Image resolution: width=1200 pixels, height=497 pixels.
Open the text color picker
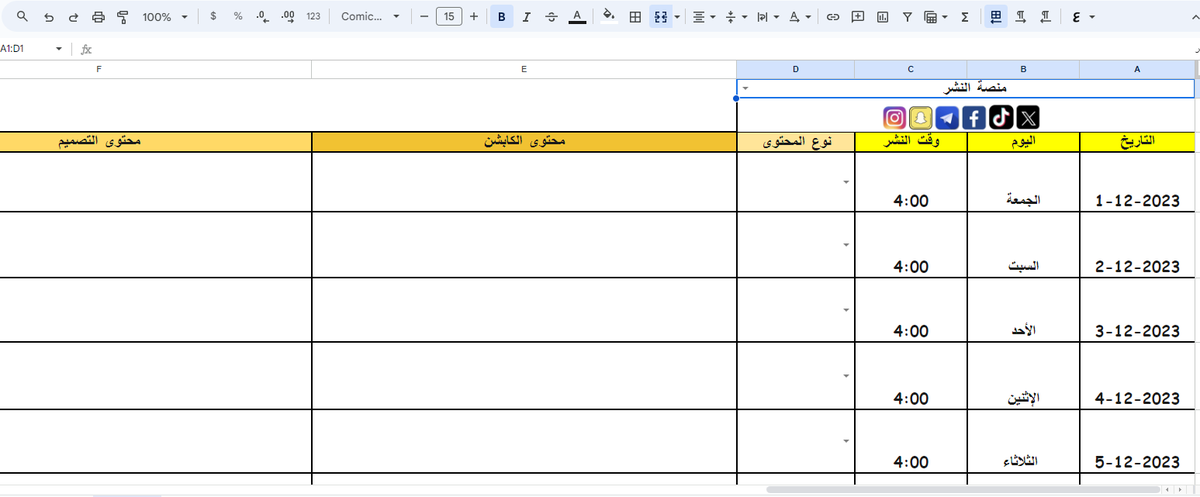(576, 17)
